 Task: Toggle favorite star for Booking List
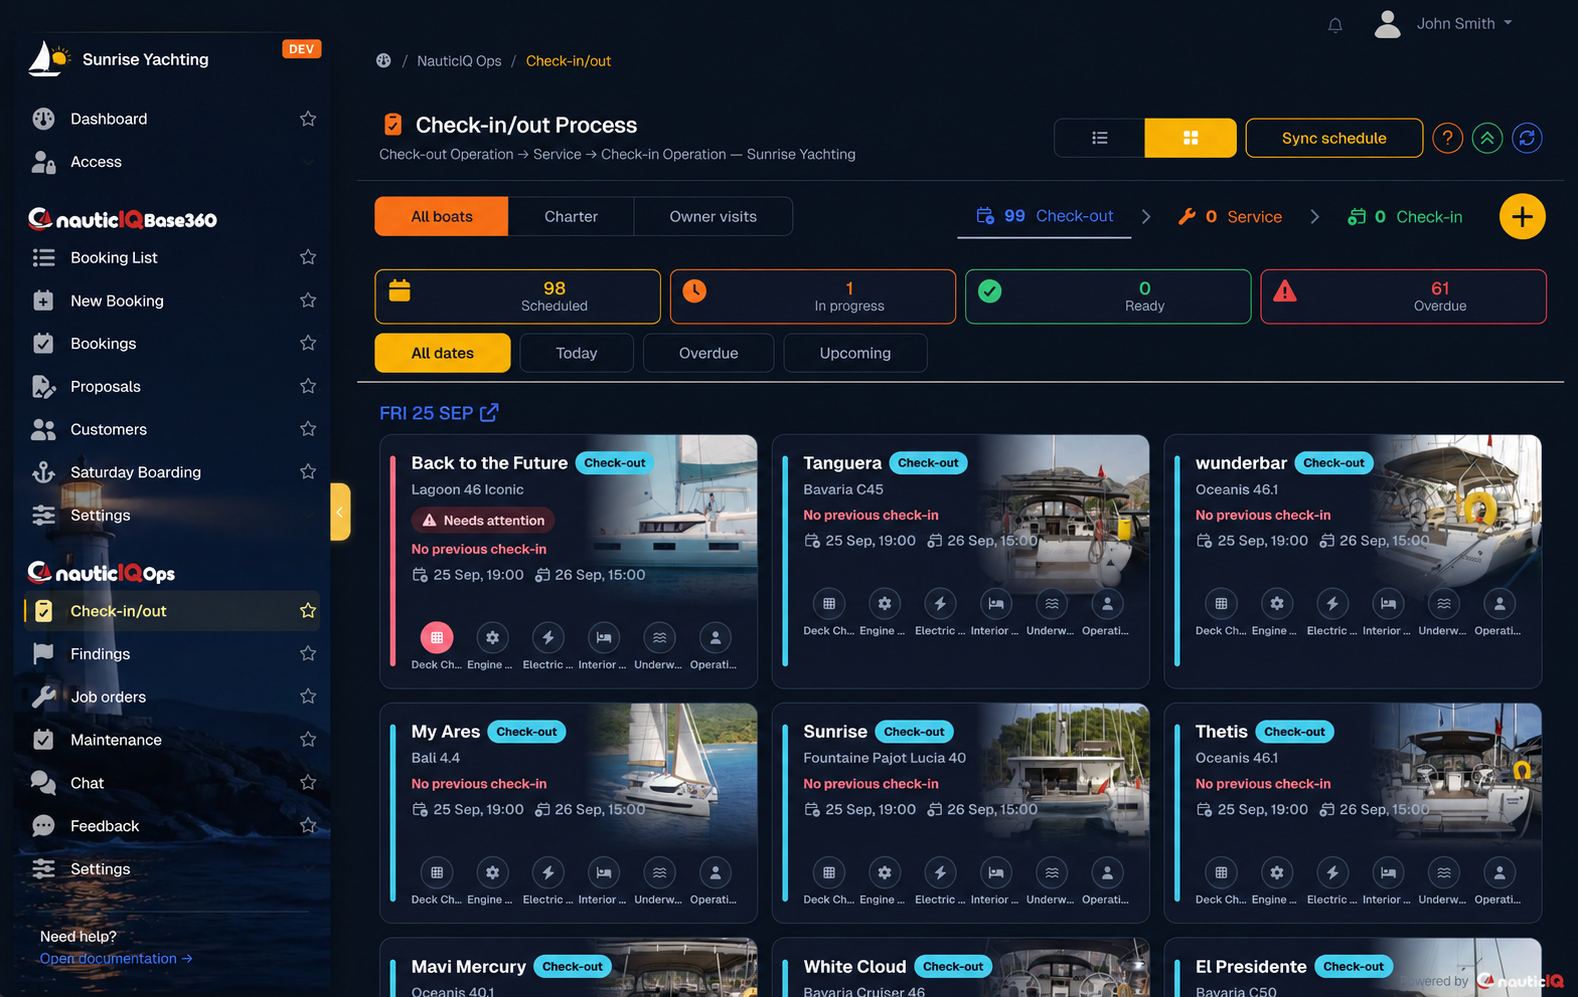click(x=308, y=258)
